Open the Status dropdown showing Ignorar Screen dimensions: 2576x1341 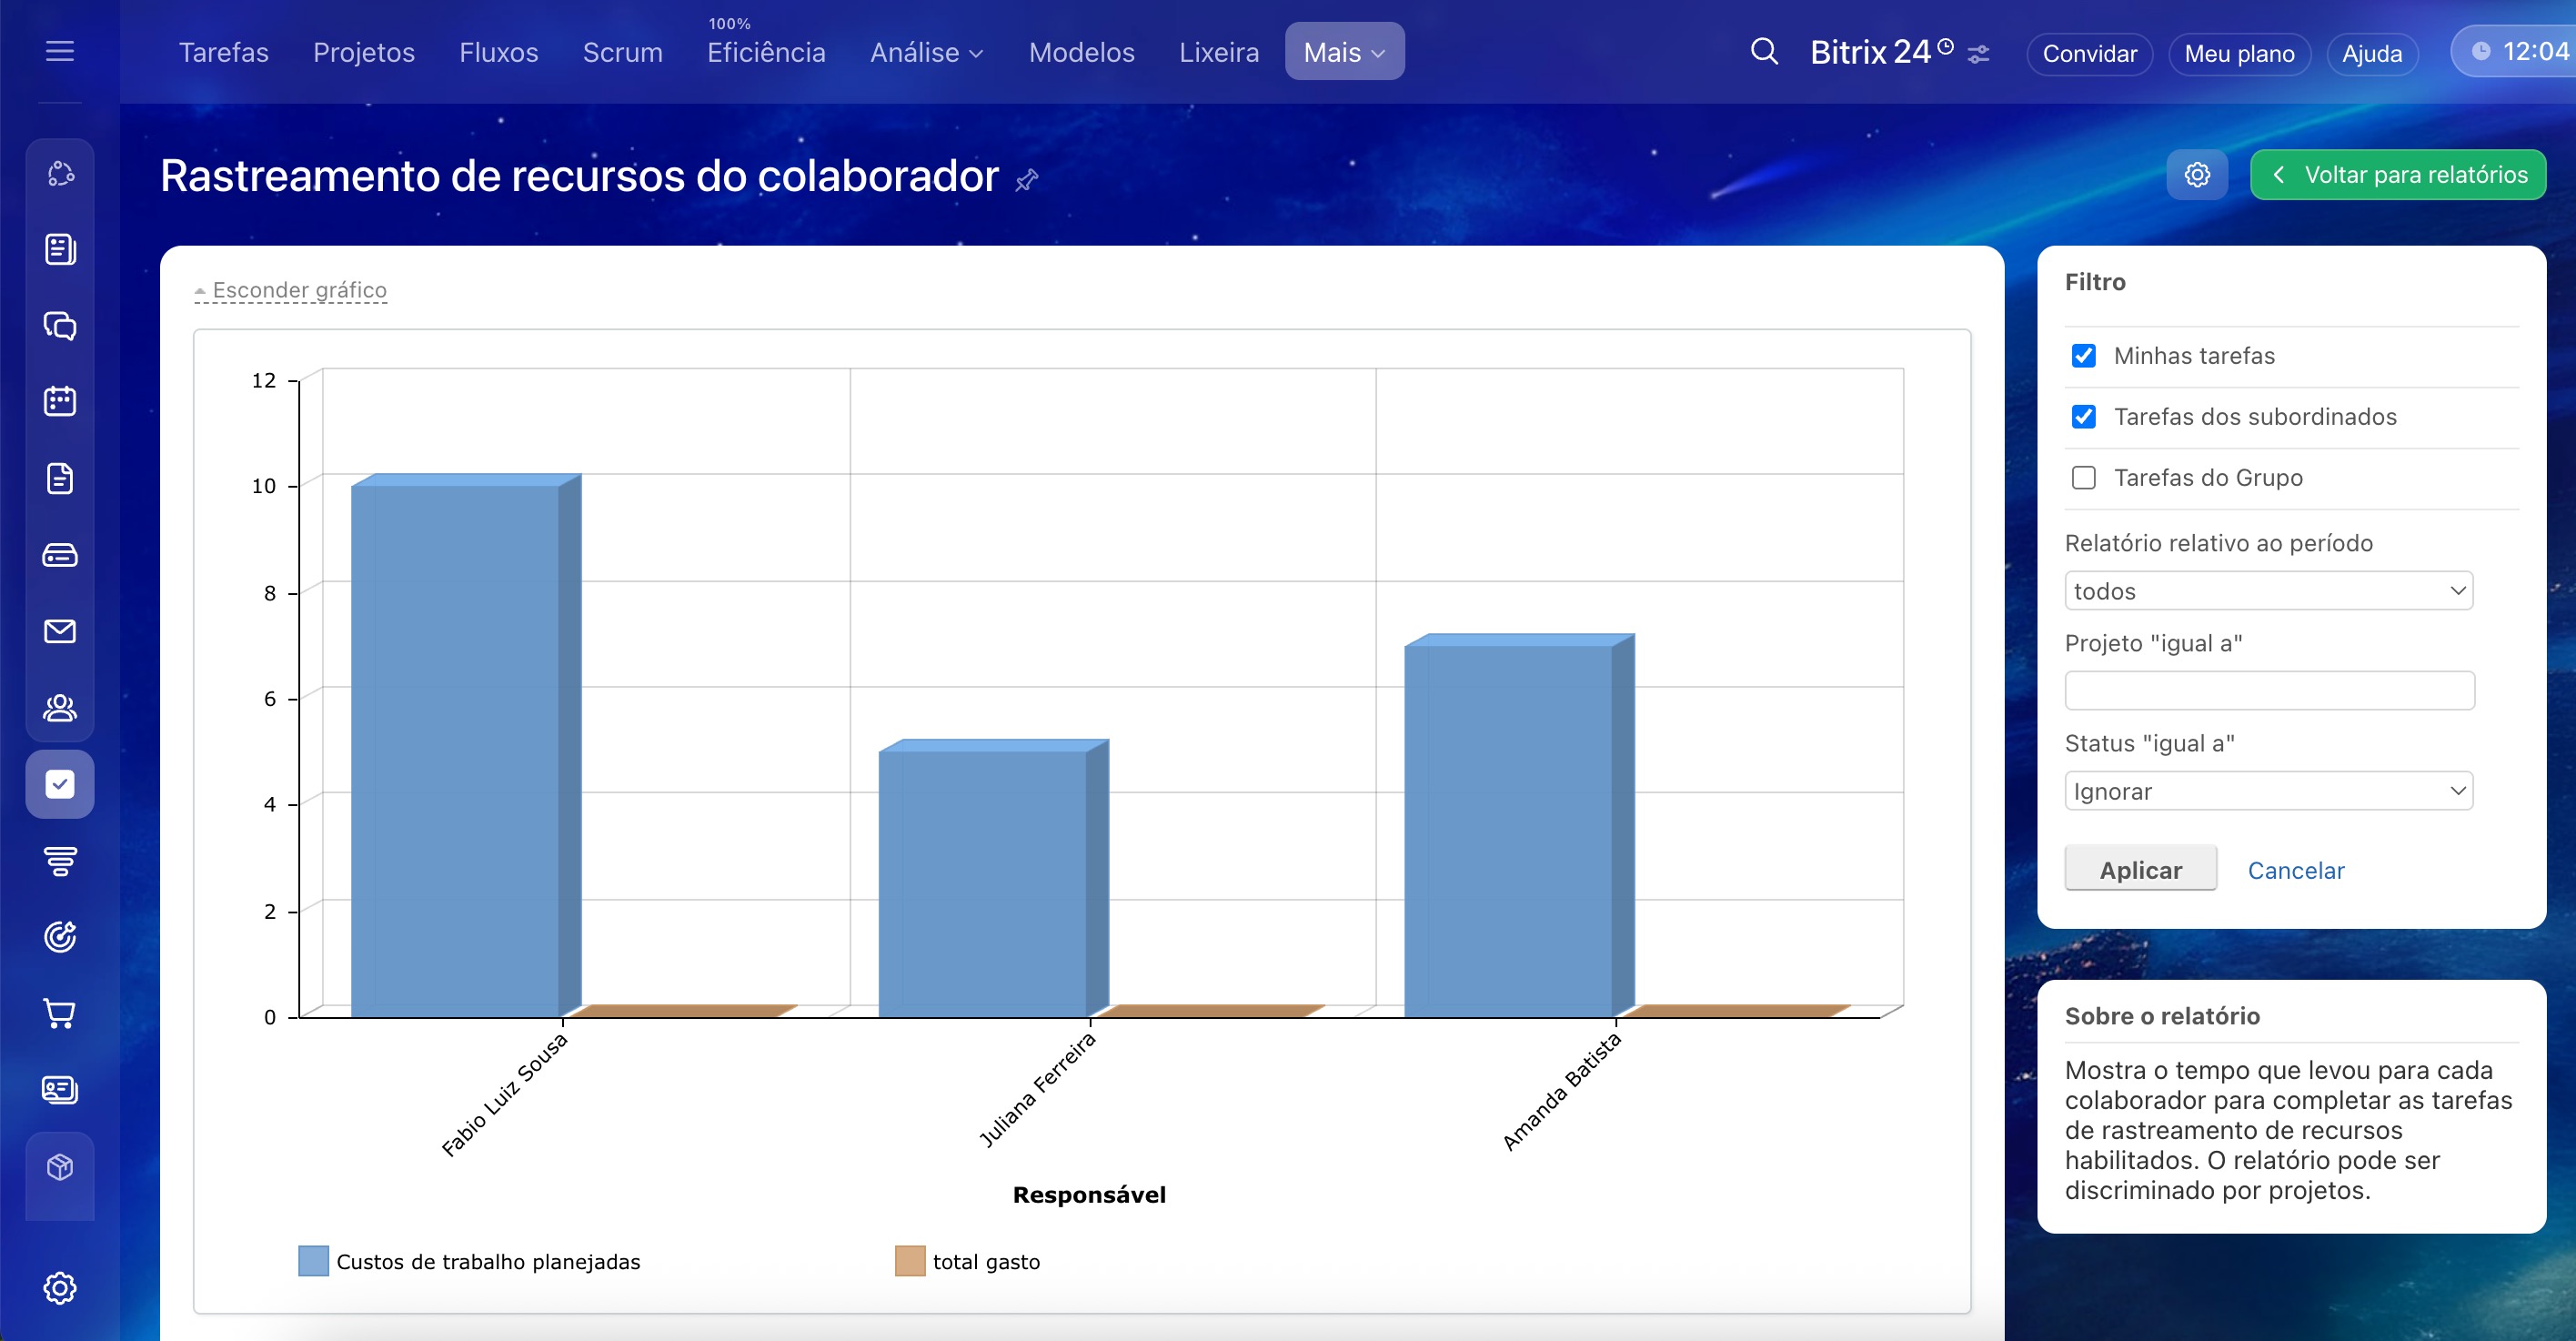point(2268,791)
